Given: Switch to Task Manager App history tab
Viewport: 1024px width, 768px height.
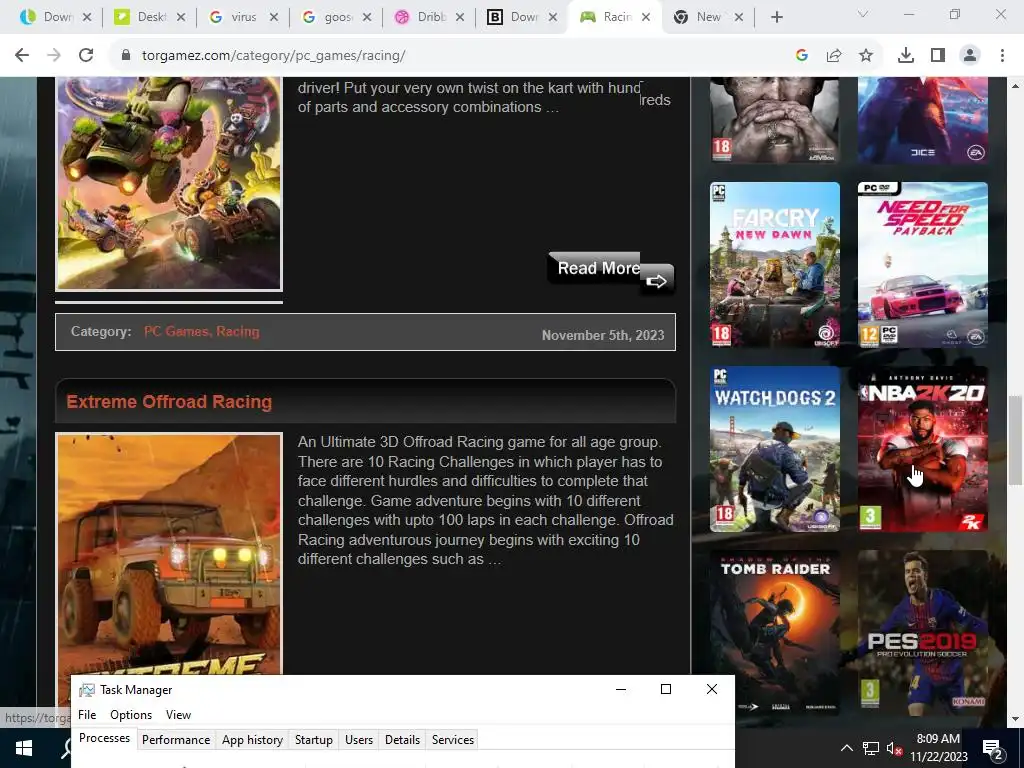Looking at the screenshot, I should (x=252, y=740).
